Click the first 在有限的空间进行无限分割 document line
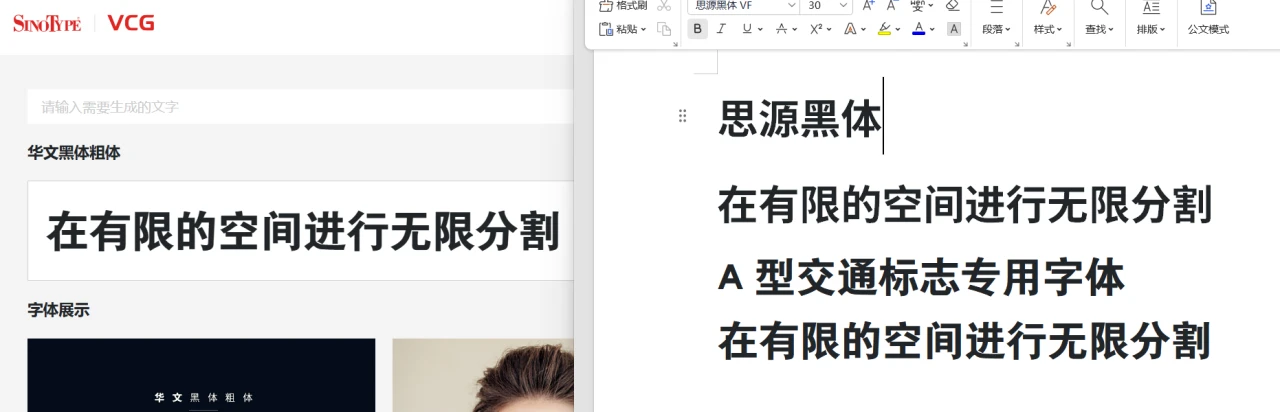This screenshot has height=412, width=1280. pyautogui.click(x=965, y=206)
